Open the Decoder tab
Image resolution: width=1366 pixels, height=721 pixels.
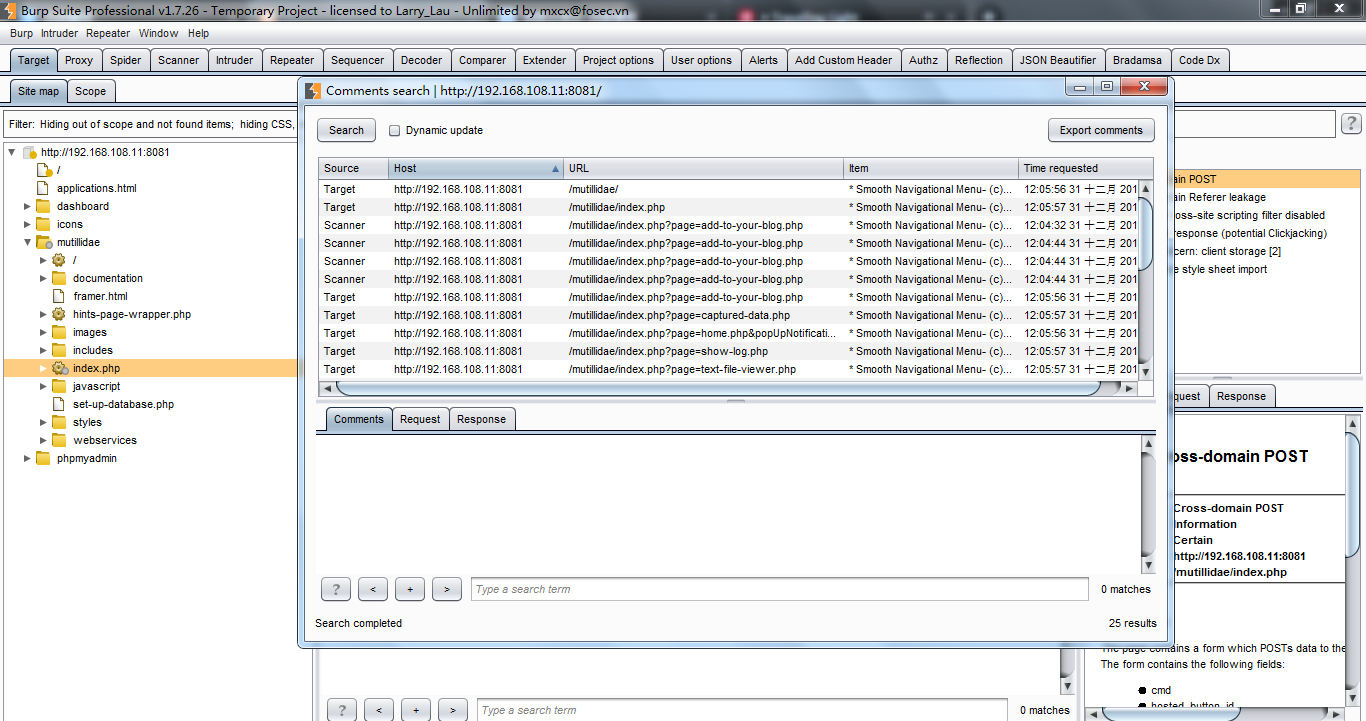[421, 60]
